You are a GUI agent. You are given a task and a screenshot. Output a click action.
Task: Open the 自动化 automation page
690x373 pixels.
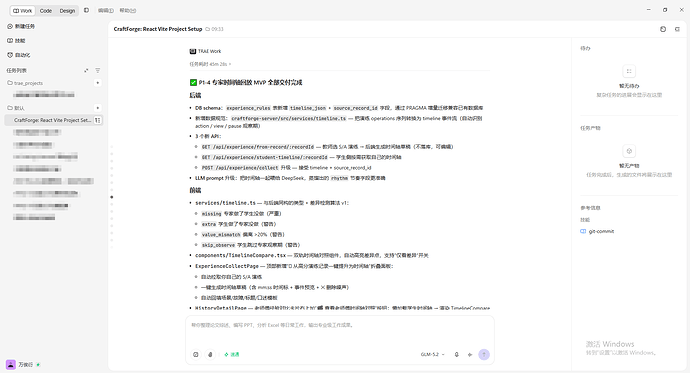click(x=18, y=55)
